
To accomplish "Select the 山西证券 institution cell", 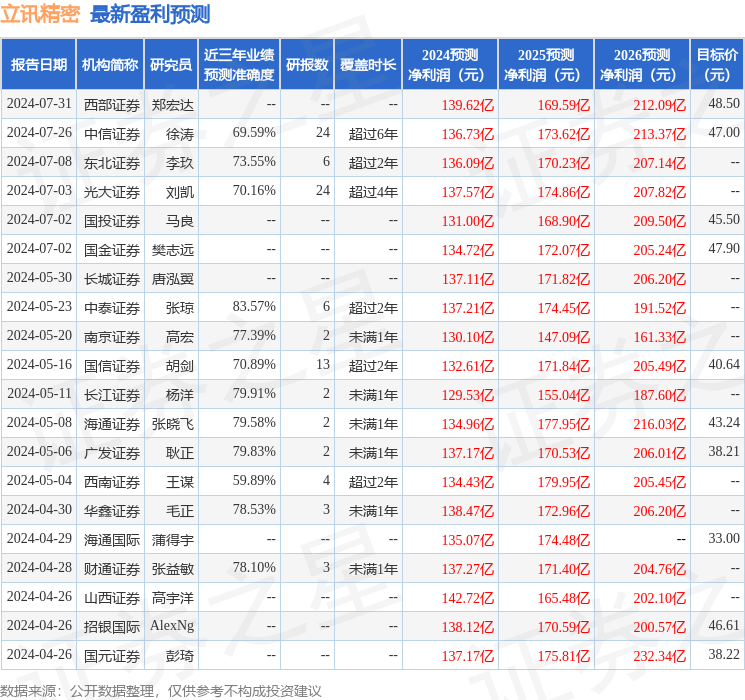I will tap(112, 597).
